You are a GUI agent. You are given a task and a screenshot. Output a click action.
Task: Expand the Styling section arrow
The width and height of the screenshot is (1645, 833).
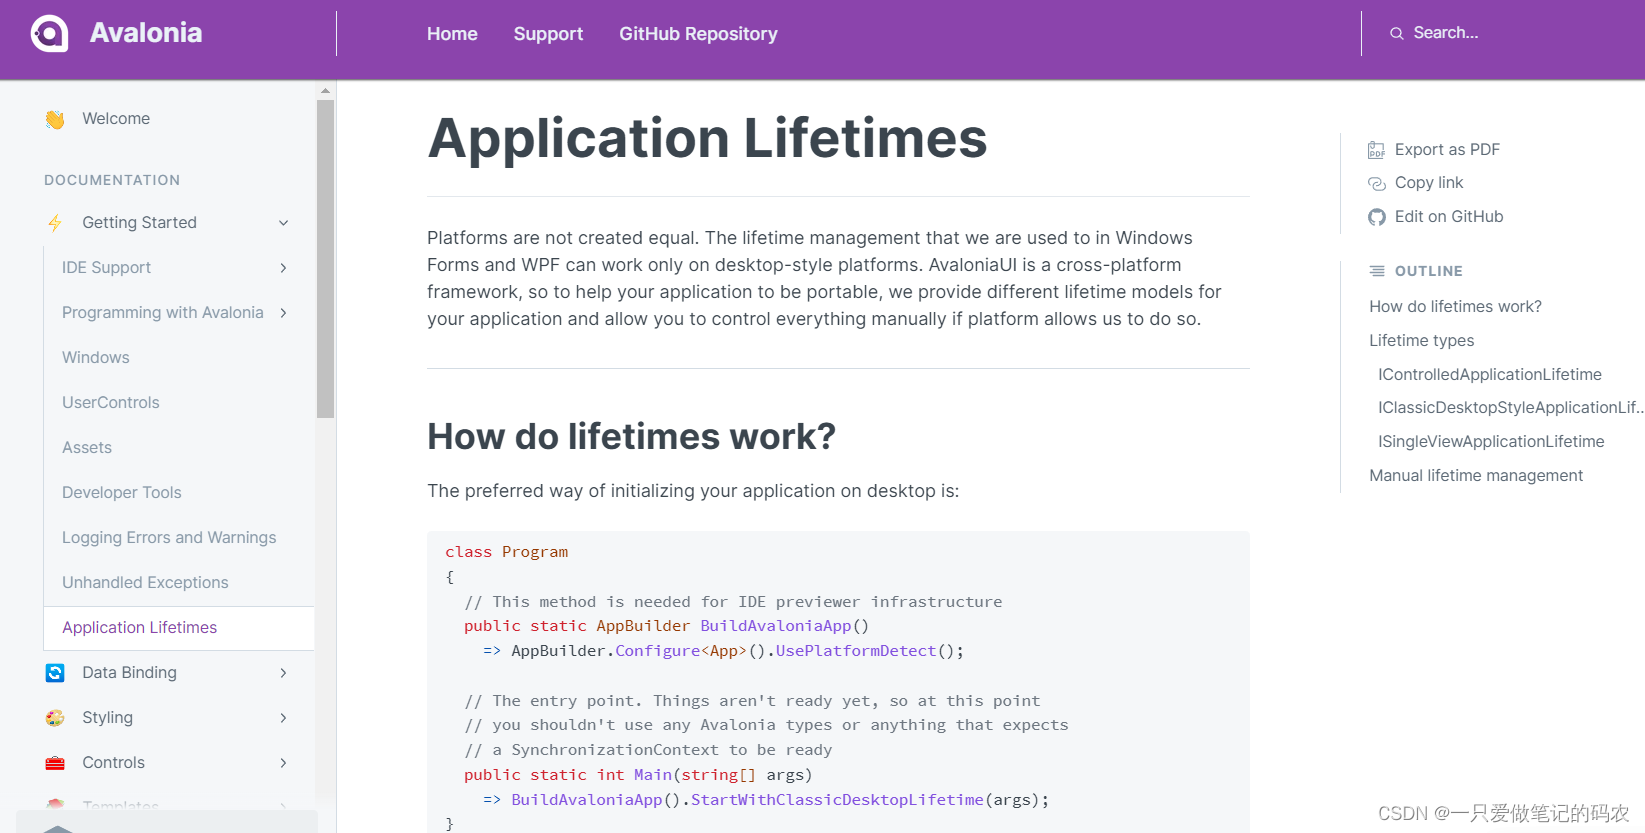pyautogui.click(x=284, y=718)
